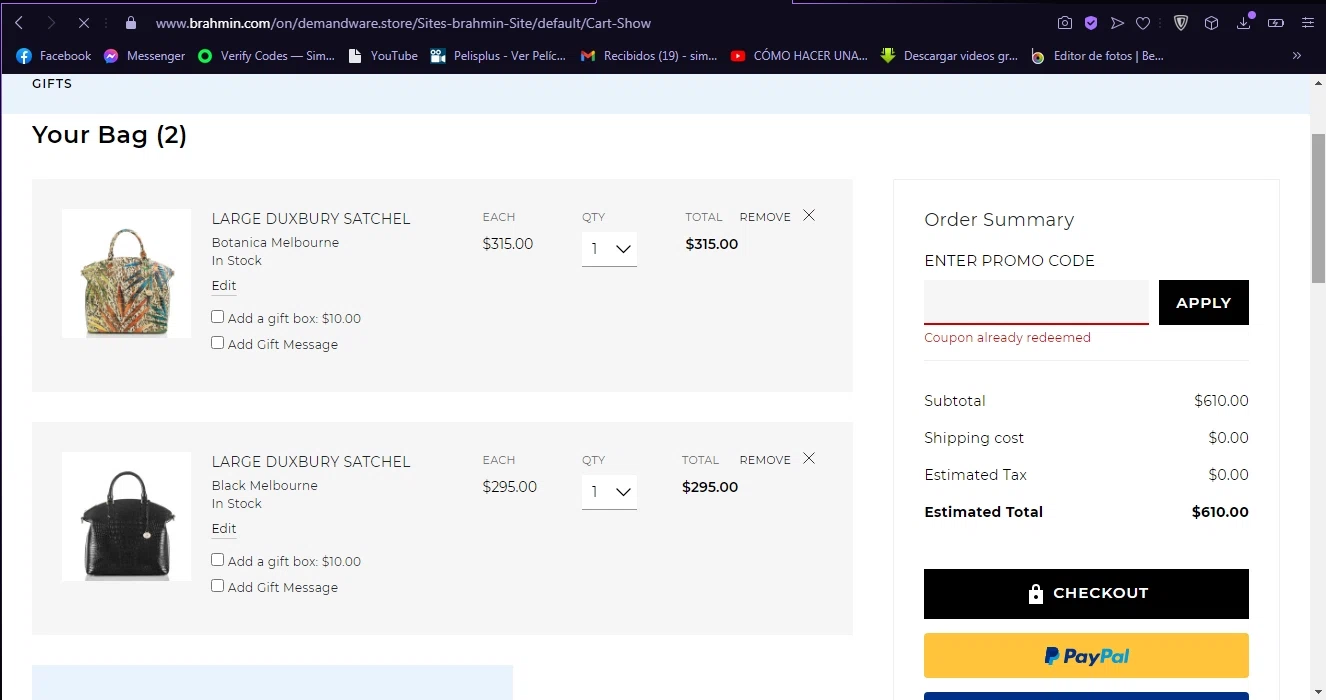Screen dimensions: 1326x700
Task: Click Botanica LARGE DUXBURY SATCHEL title
Action: (x=311, y=219)
